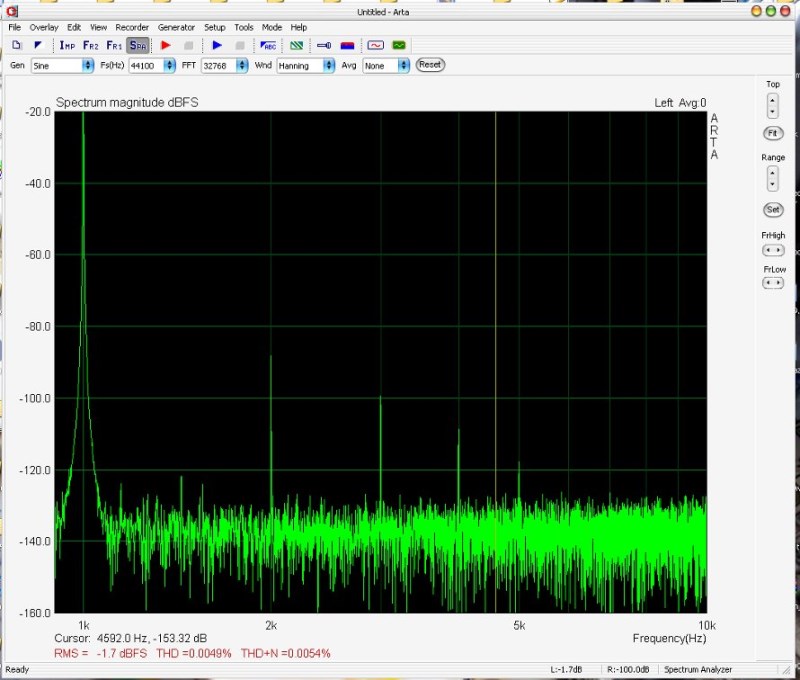The height and width of the screenshot is (680, 800).
Task: Switch to Imp impulse response mode
Action: pyautogui.click(x=67, y=45)
